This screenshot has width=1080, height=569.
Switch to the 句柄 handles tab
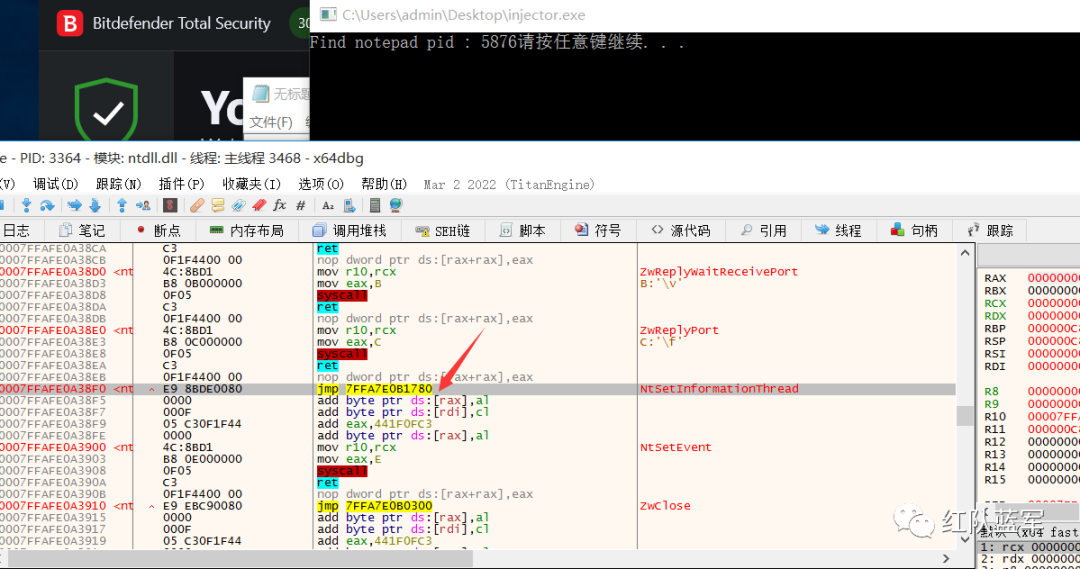click(914, 231)
